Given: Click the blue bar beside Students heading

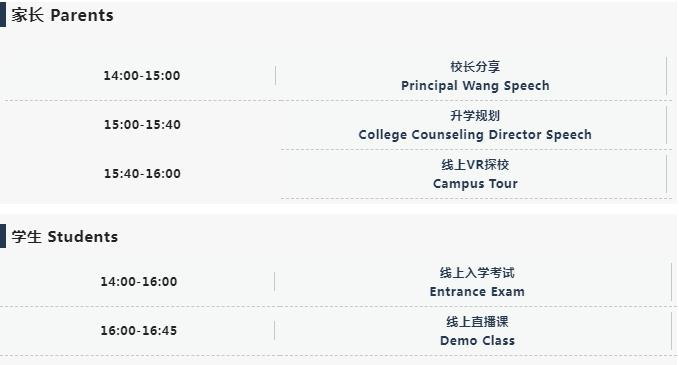Looking at the screenshot, I should tap(3, 236).
